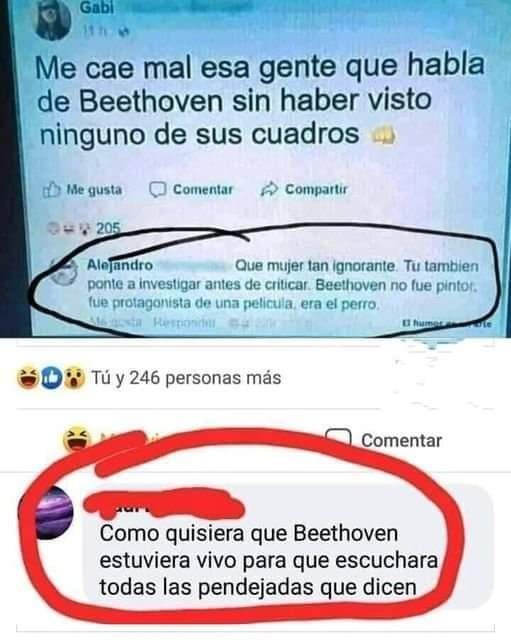View the 205 reactions count

pyautogui.click(x=108, y=228)
